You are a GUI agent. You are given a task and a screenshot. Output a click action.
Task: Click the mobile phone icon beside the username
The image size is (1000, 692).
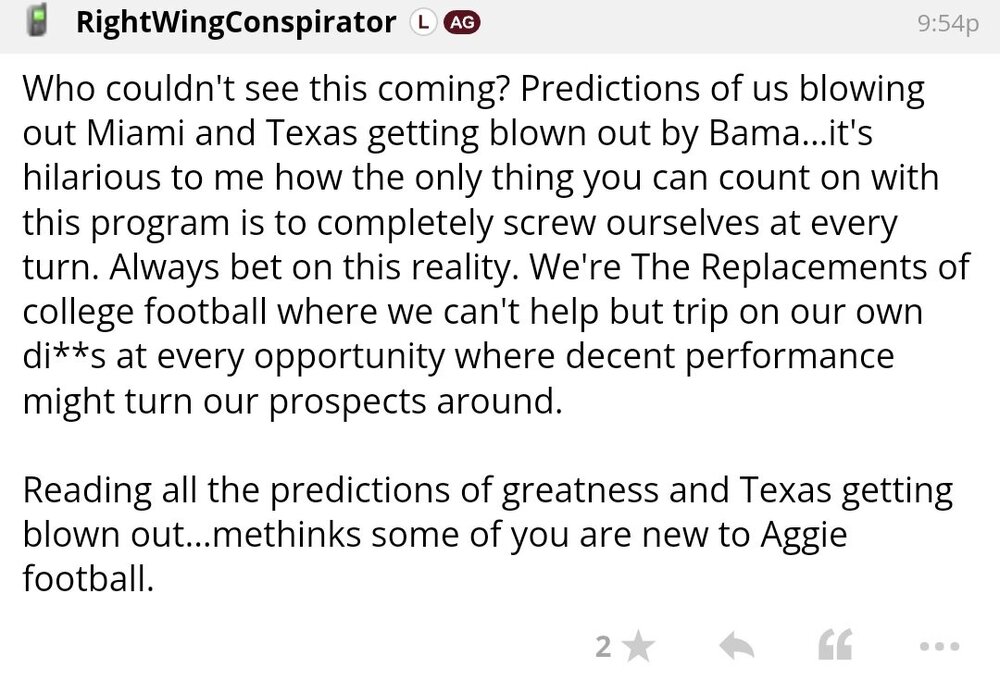[x=39, y=21]
